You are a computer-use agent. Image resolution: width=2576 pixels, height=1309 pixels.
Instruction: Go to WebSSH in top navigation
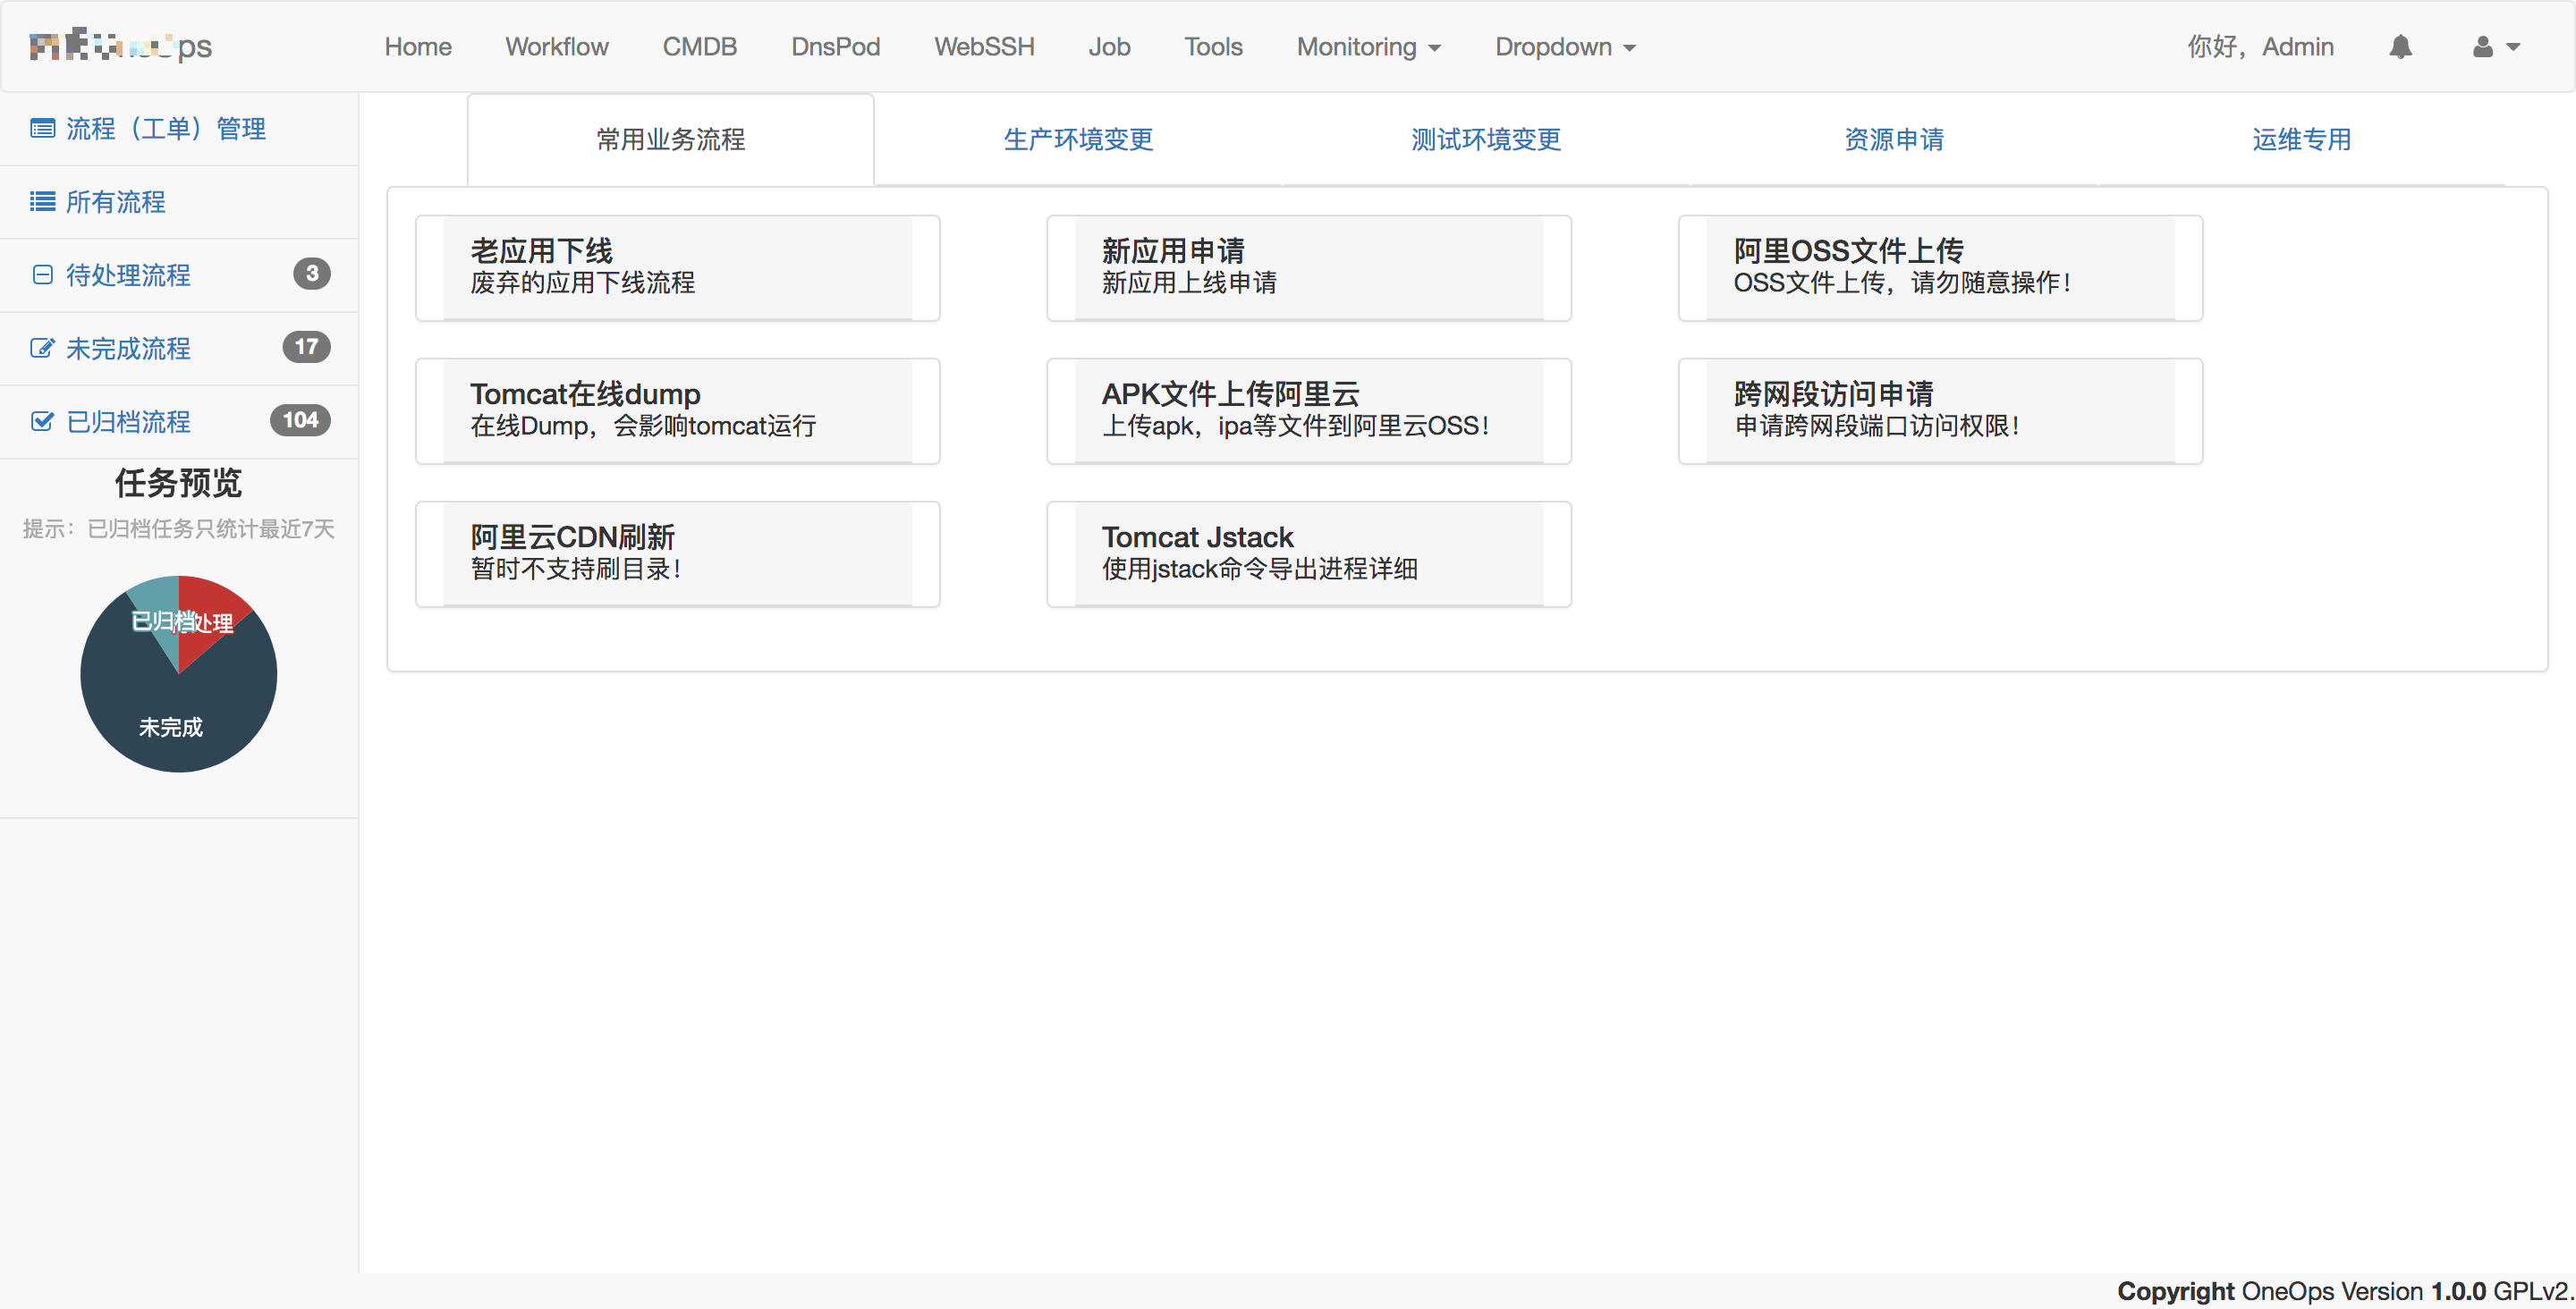tap(983, 47)
